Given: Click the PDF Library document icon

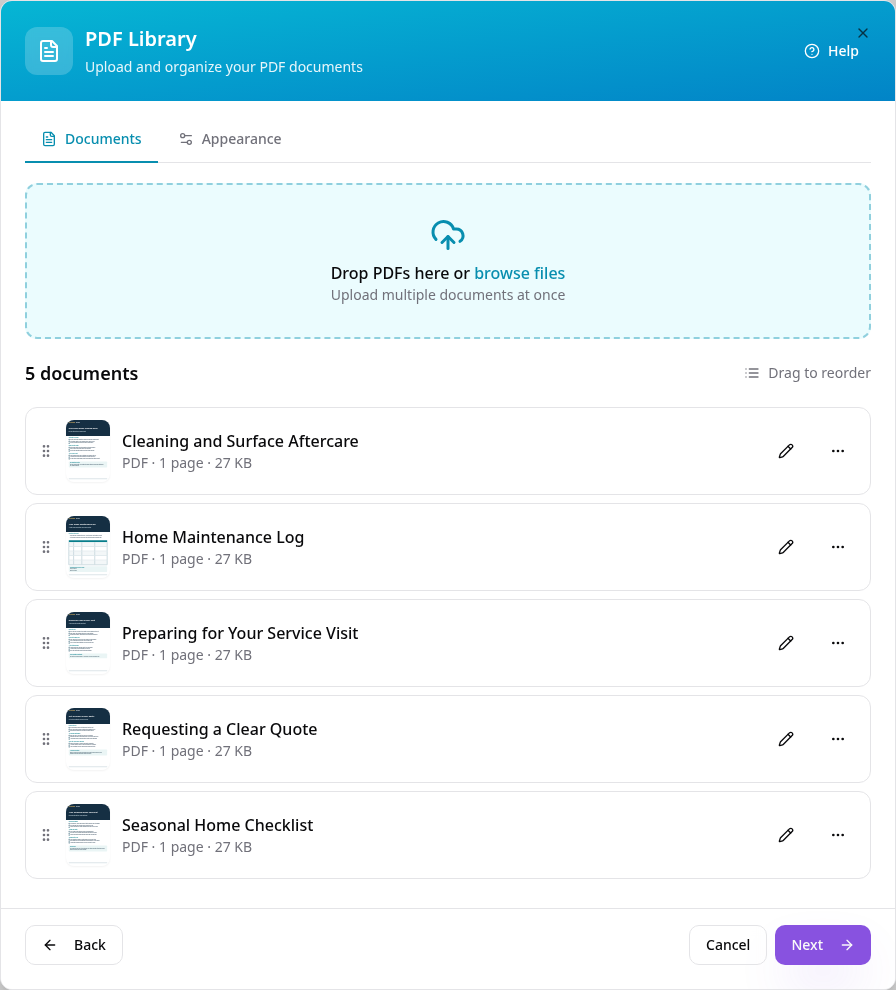Looking at the screenshot, I should tap(49, 51).
